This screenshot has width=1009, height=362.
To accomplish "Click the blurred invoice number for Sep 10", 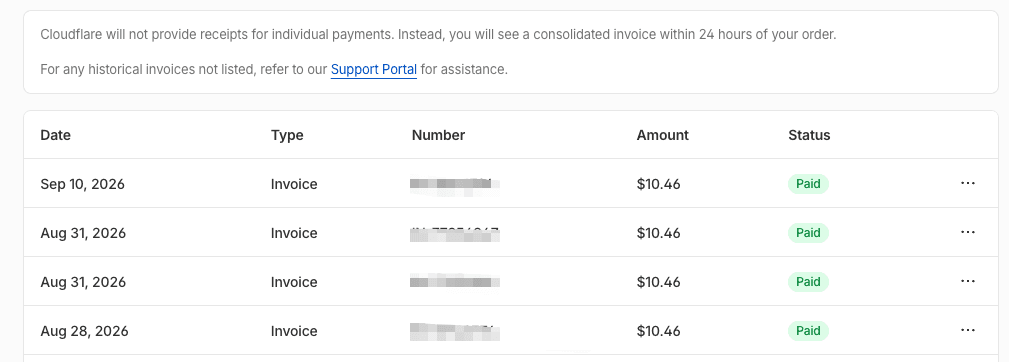I will tap(455, 184).
